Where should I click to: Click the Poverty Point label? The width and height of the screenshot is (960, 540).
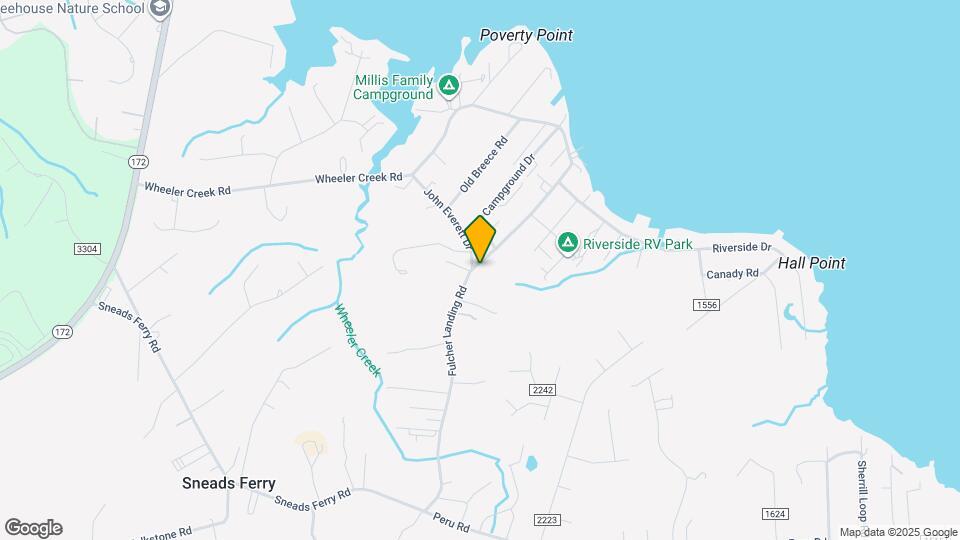tap(526, 35)
